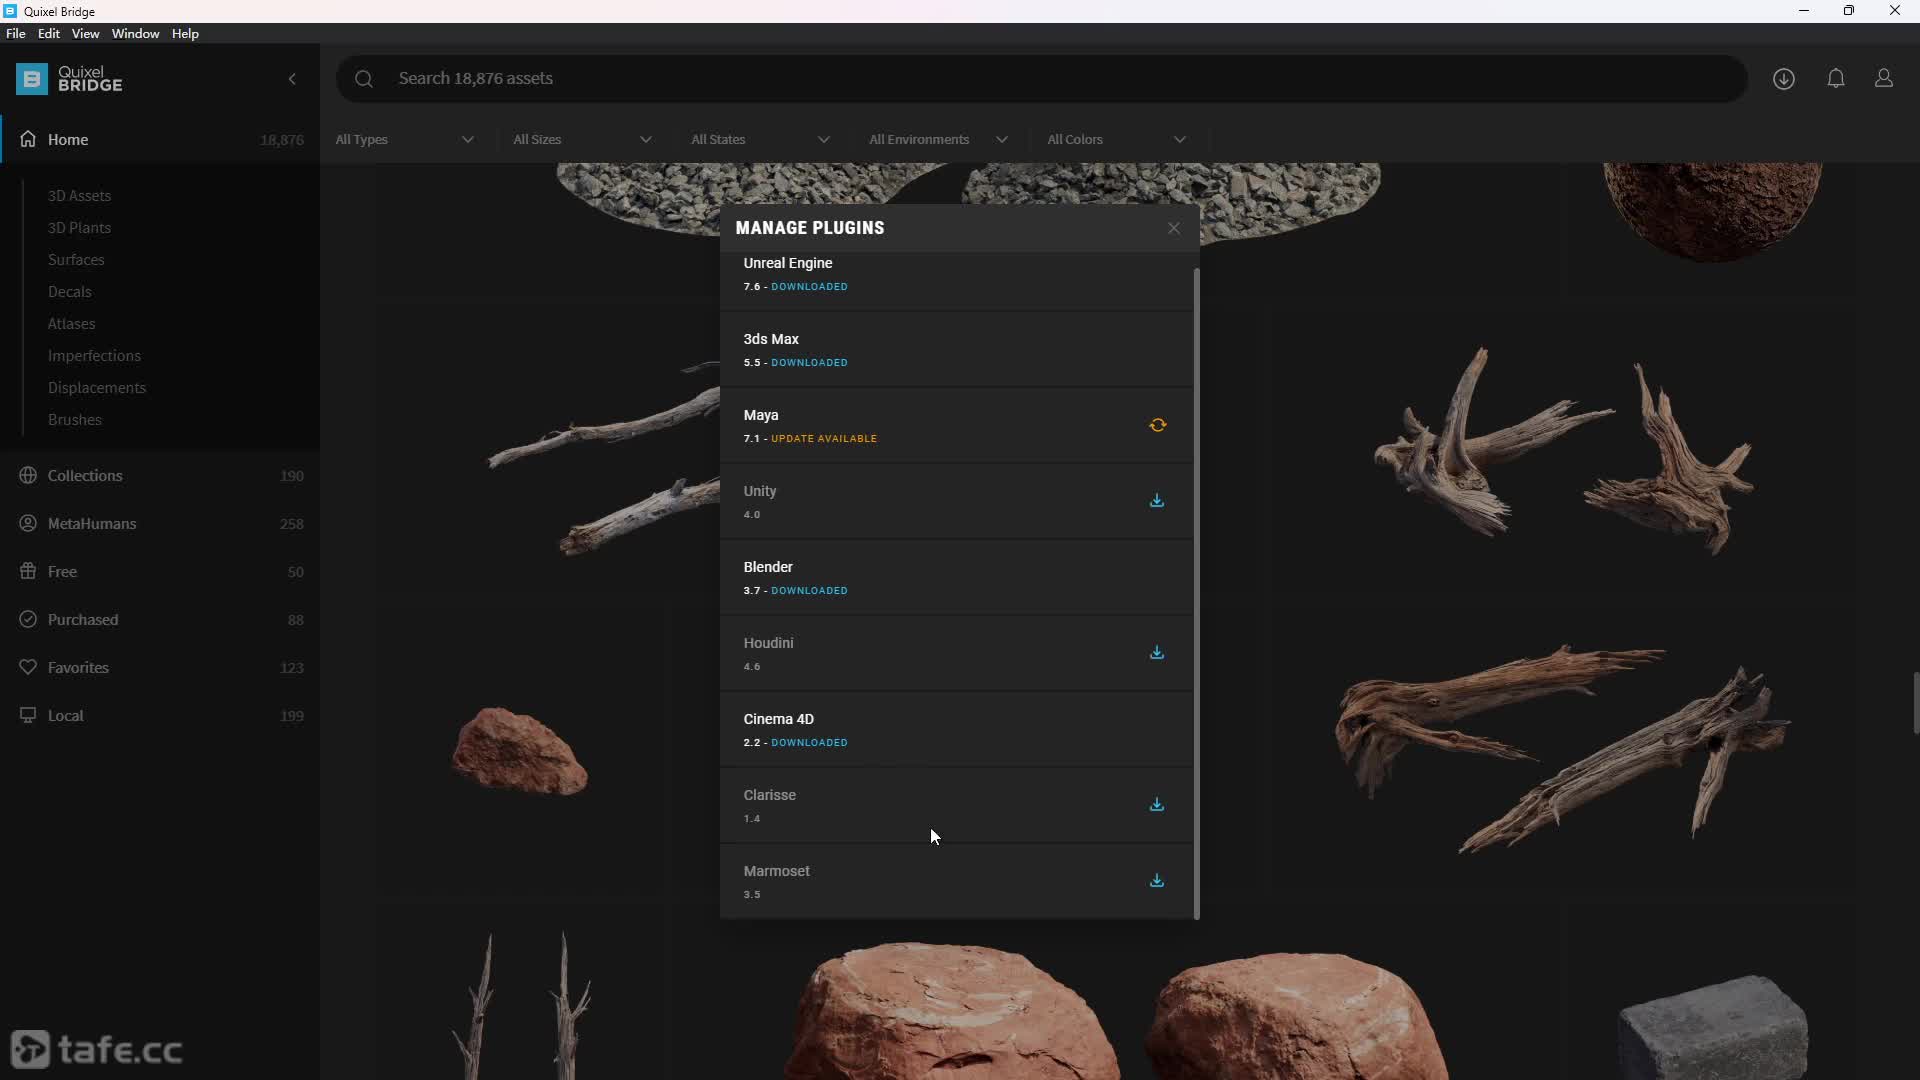Update the Maya plugin via refresh icon

[x=1157, y=425]
